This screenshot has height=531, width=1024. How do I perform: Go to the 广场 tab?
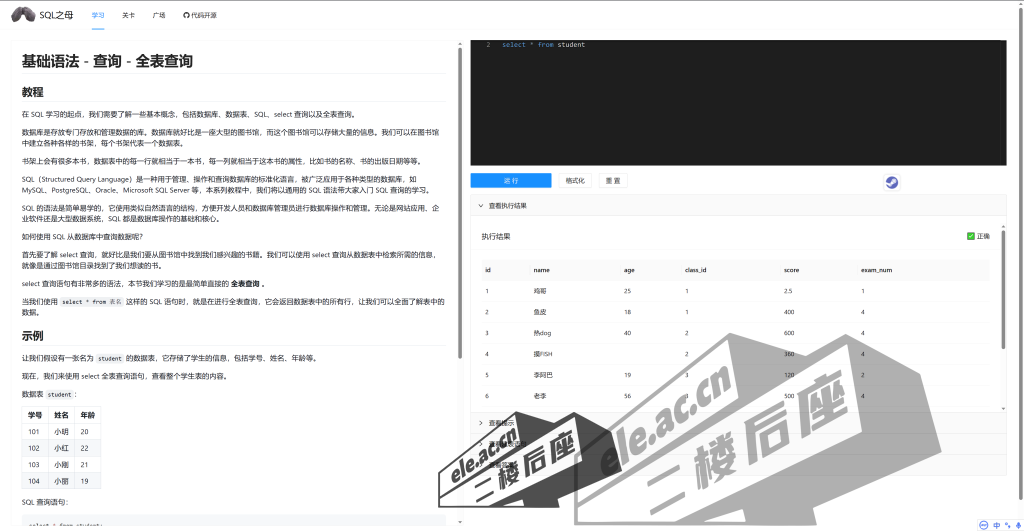159,15
